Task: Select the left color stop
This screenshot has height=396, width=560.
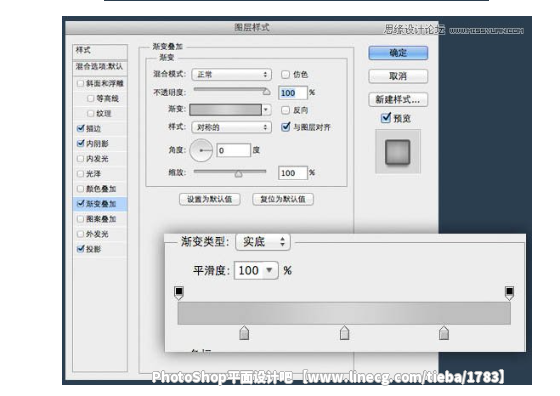Action: coord(244,333)
